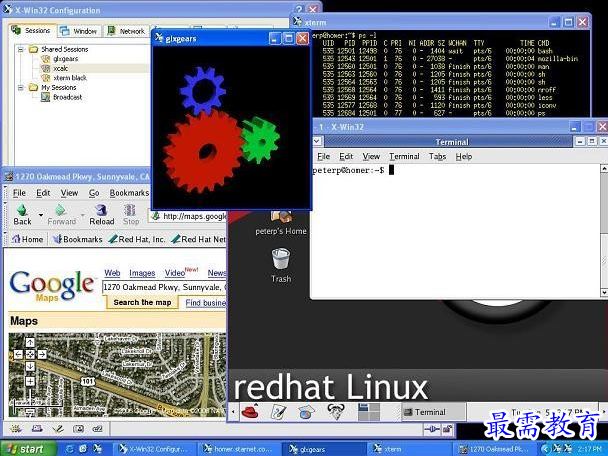Recenter map with the center pan button

30,354
